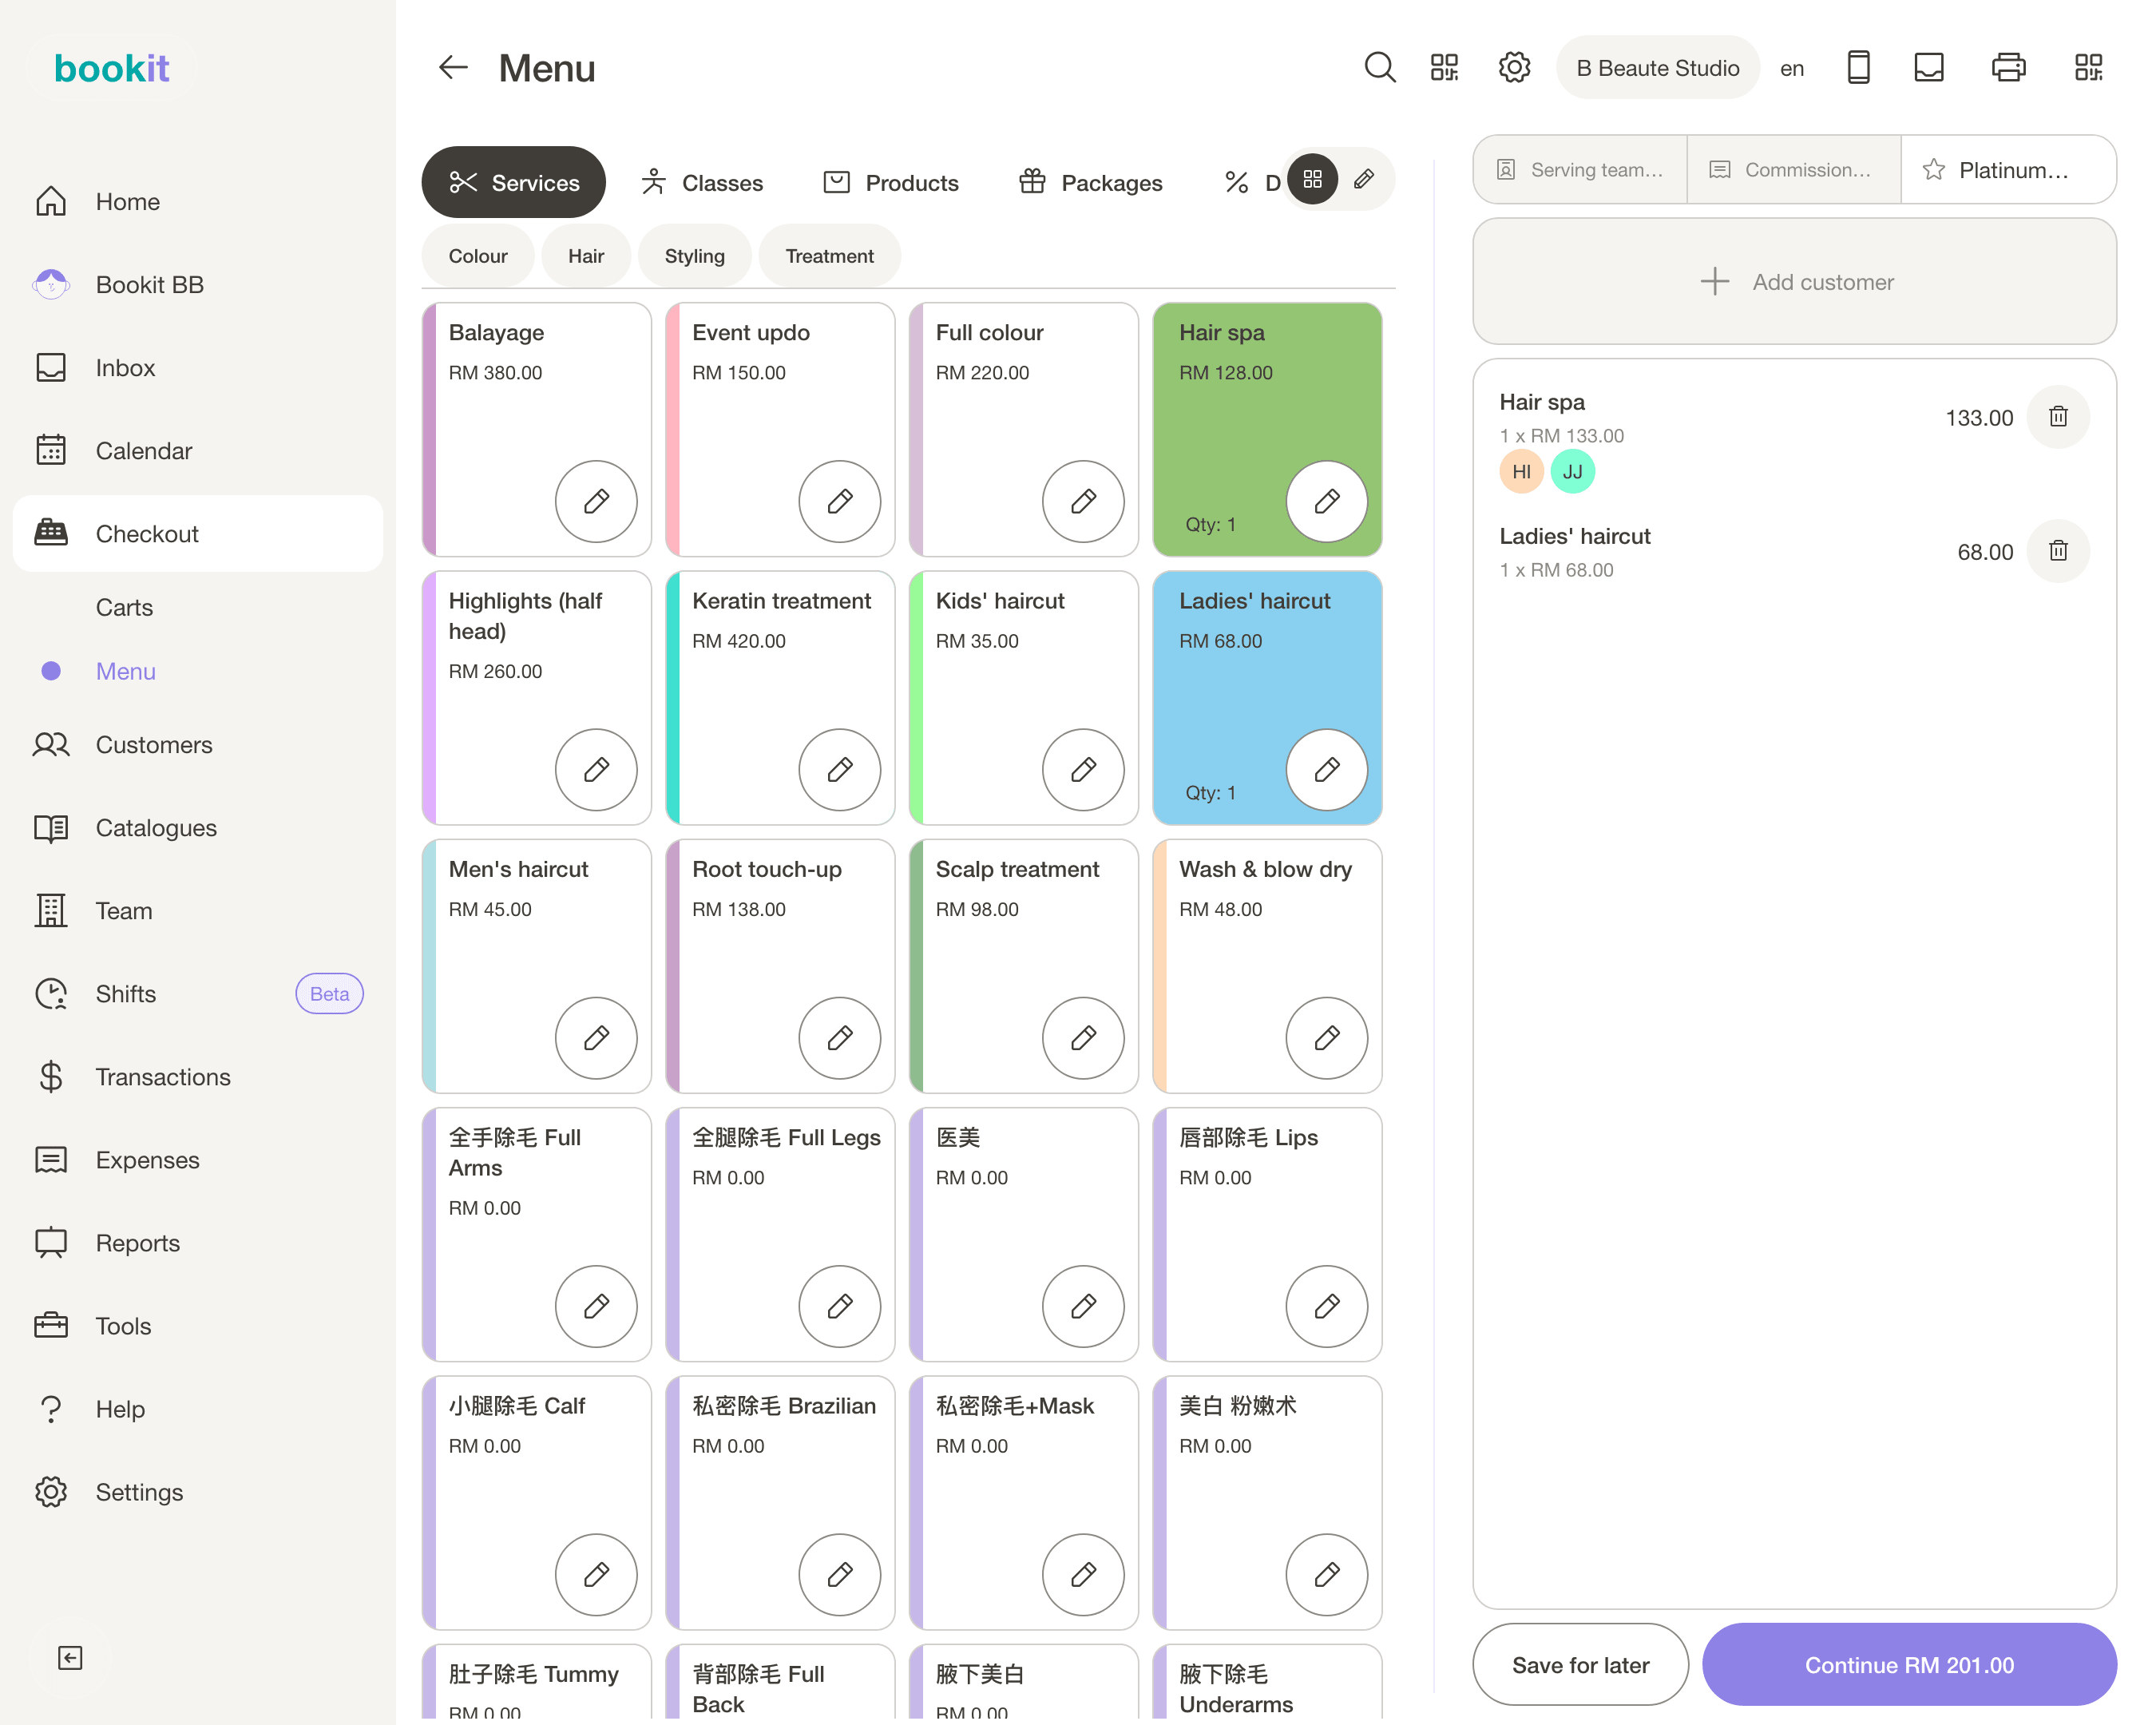Viewport: 2156px width, 1725px height.
Task: Filter services by Styling category
Action: [x=694, y=257]
